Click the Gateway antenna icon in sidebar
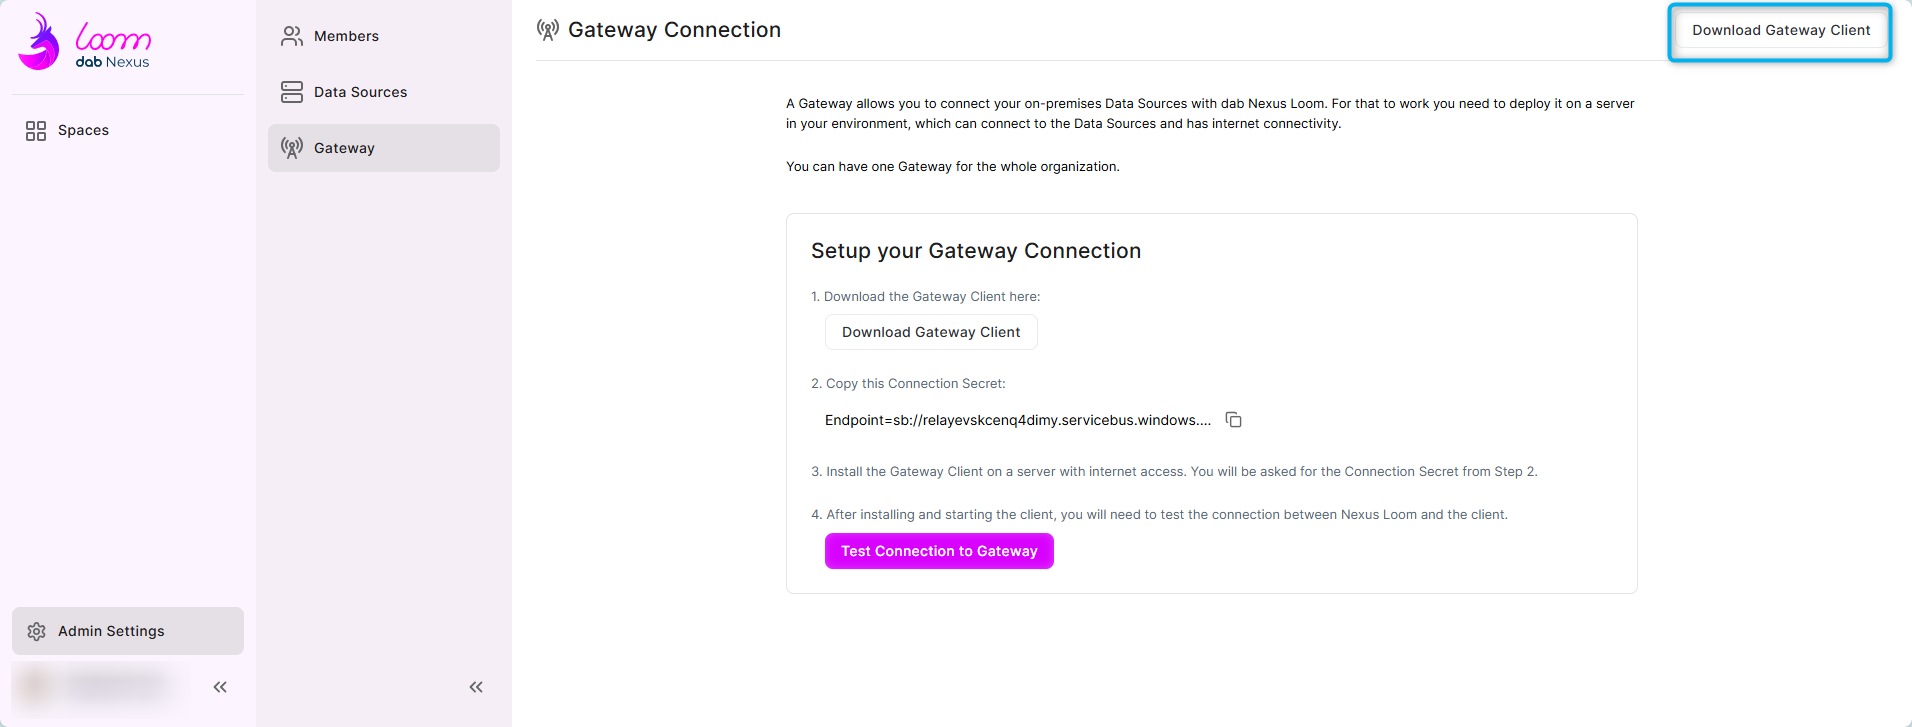The width and height of the screenshot is (1912, 727). [x=292, y=148]
